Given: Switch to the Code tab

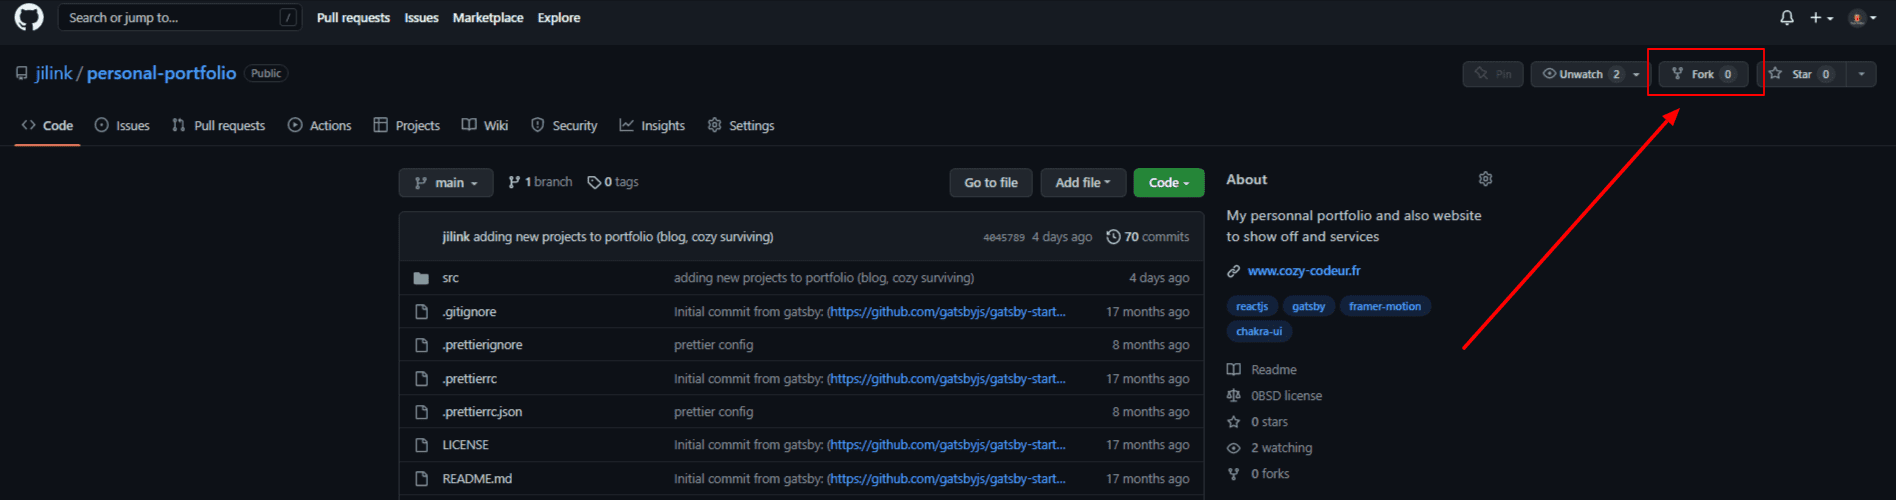Looking at the screenshot, I should (x=47, y=125).
